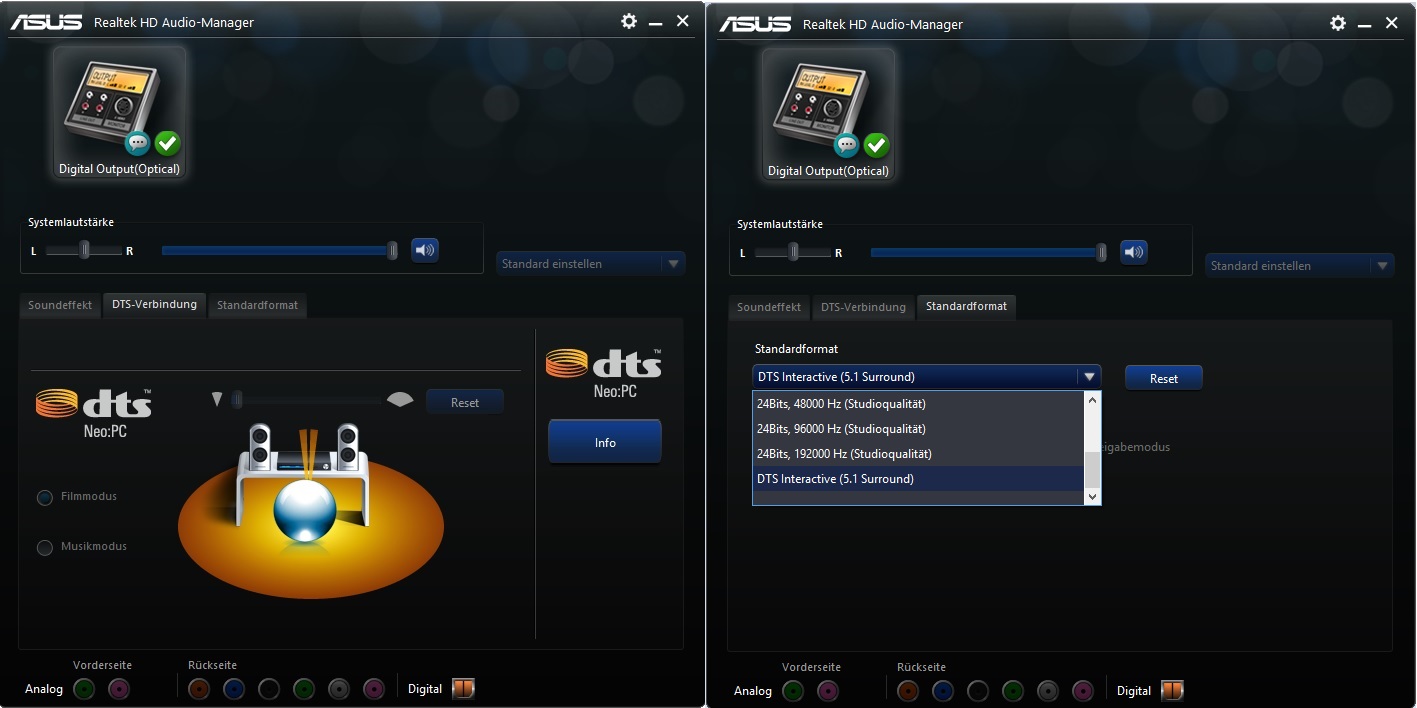Image resolution: width=1417 pixels, height=708 pixels.
Task: Choose 24Bits, 48000 Hz (Studioqualität)
Action: point(918,404)
